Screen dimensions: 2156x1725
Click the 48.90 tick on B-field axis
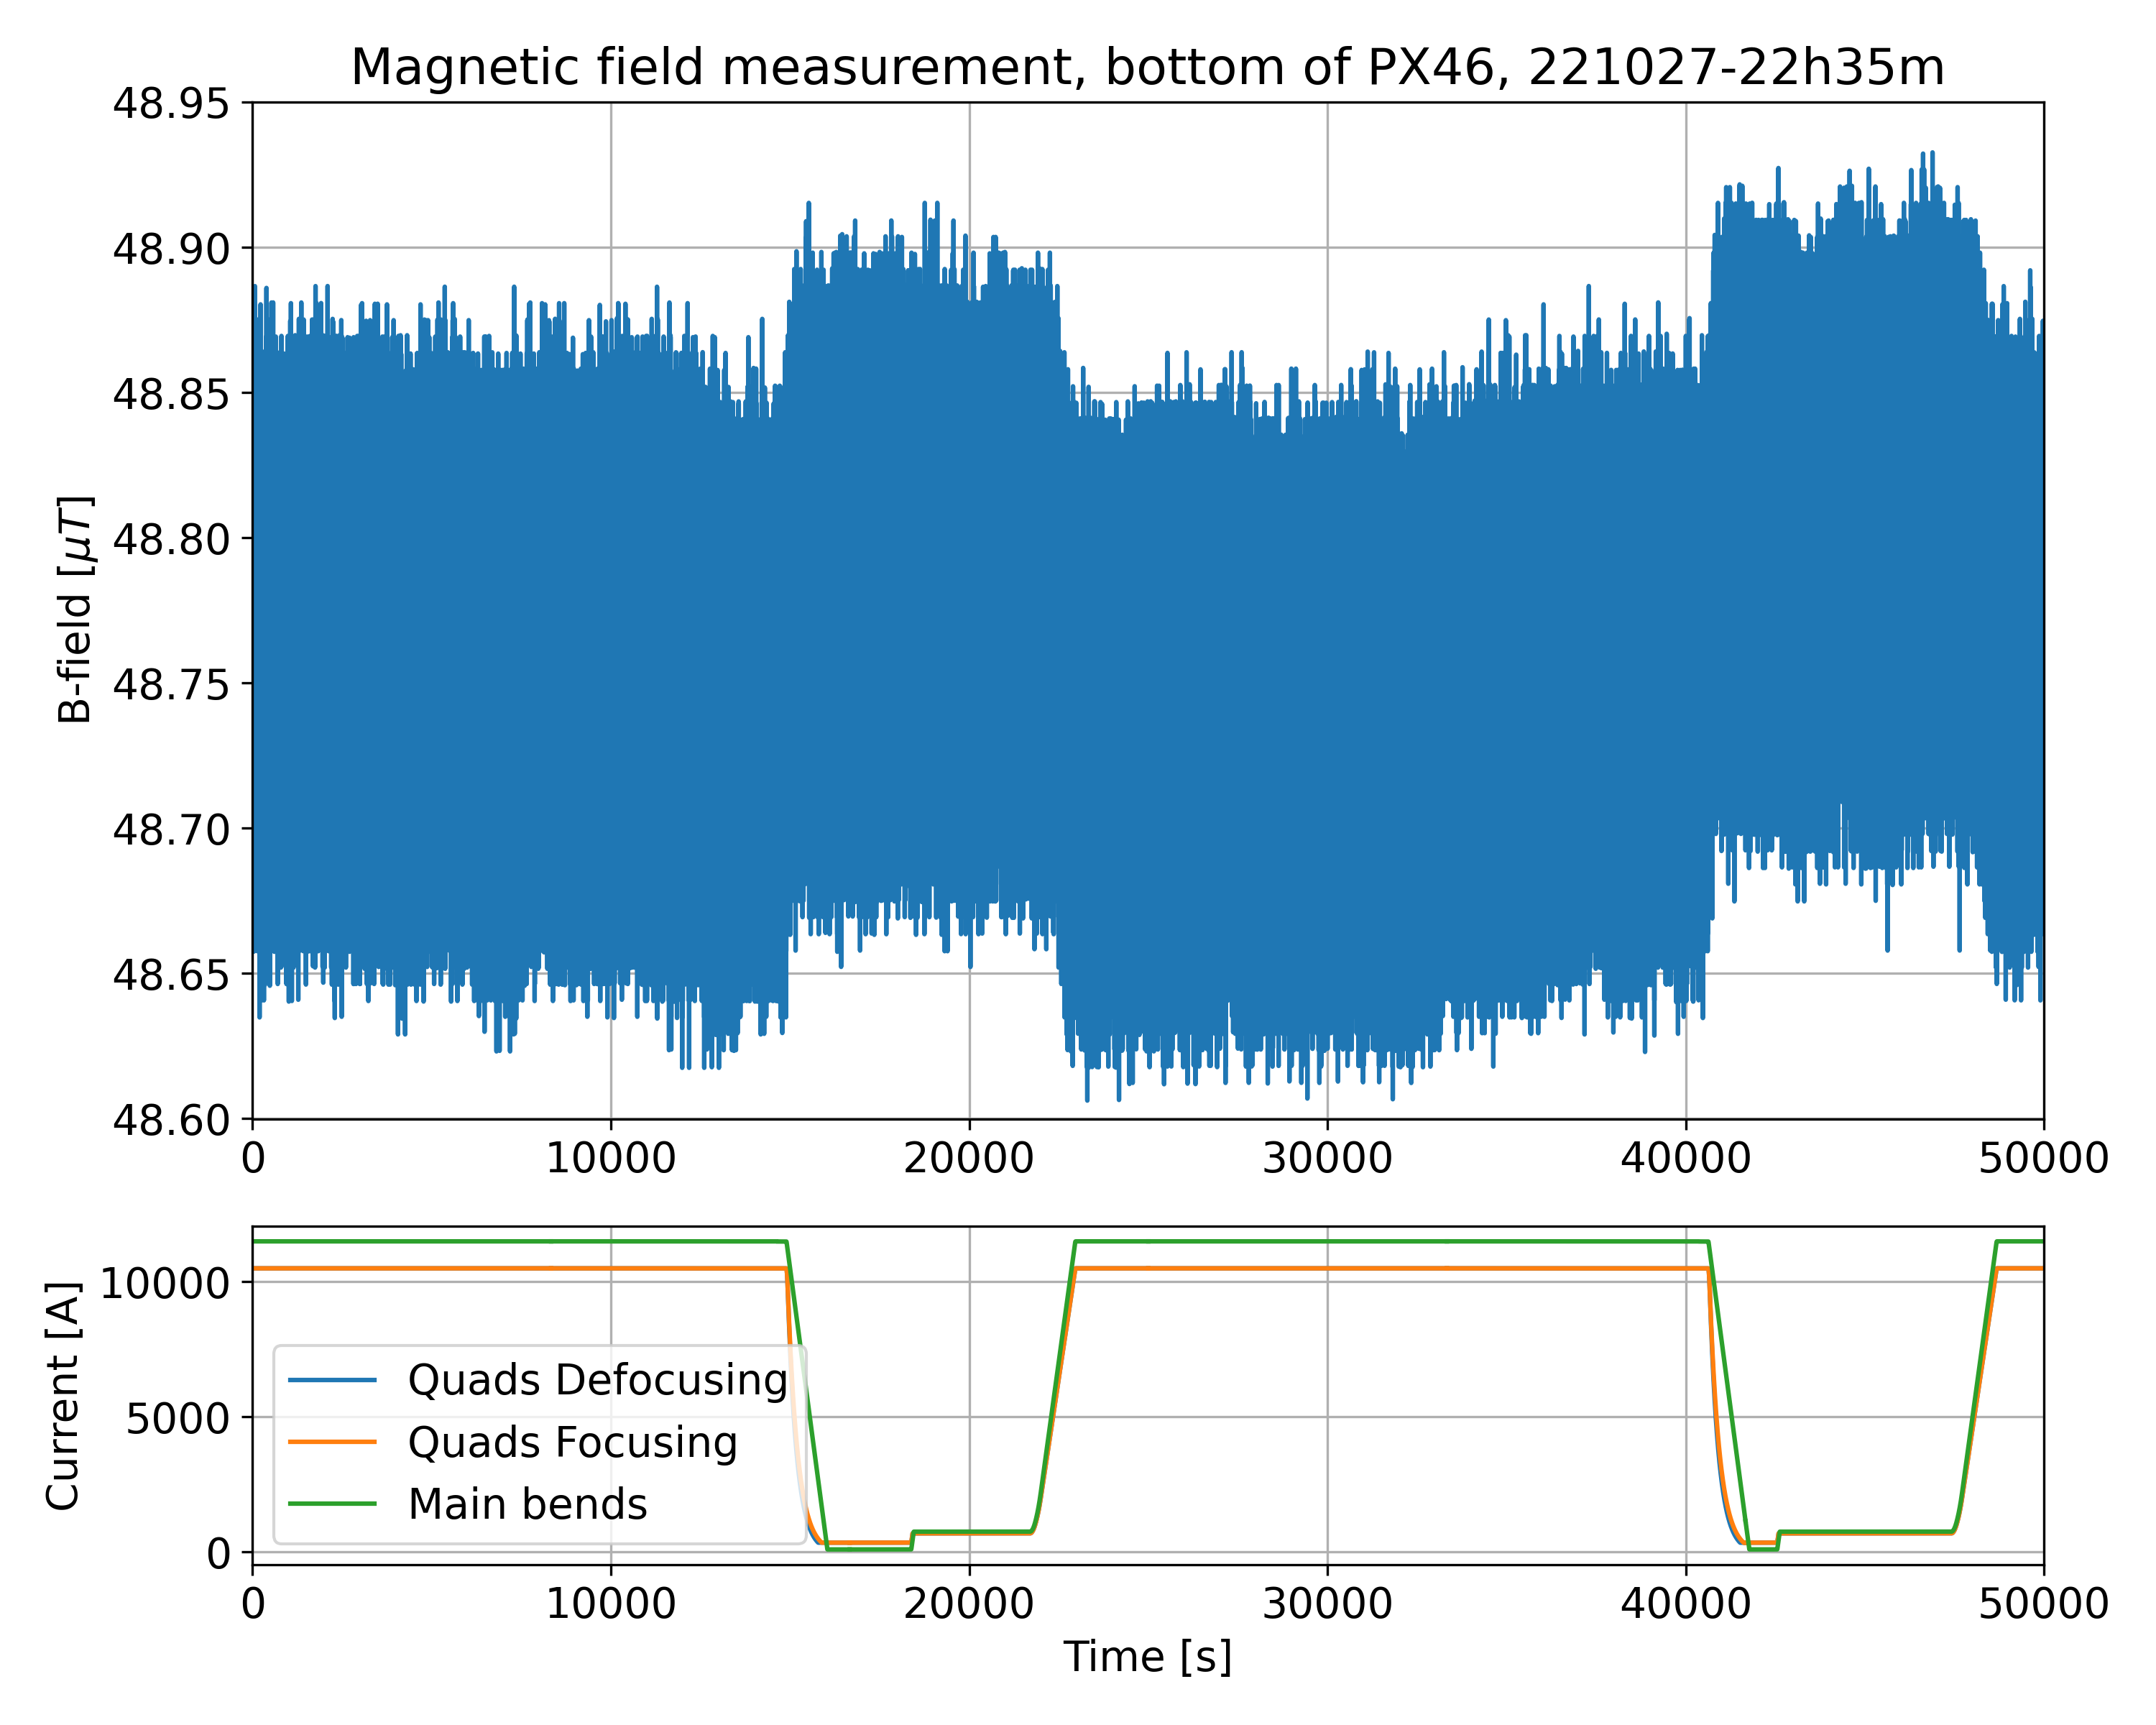click(170, 248)
